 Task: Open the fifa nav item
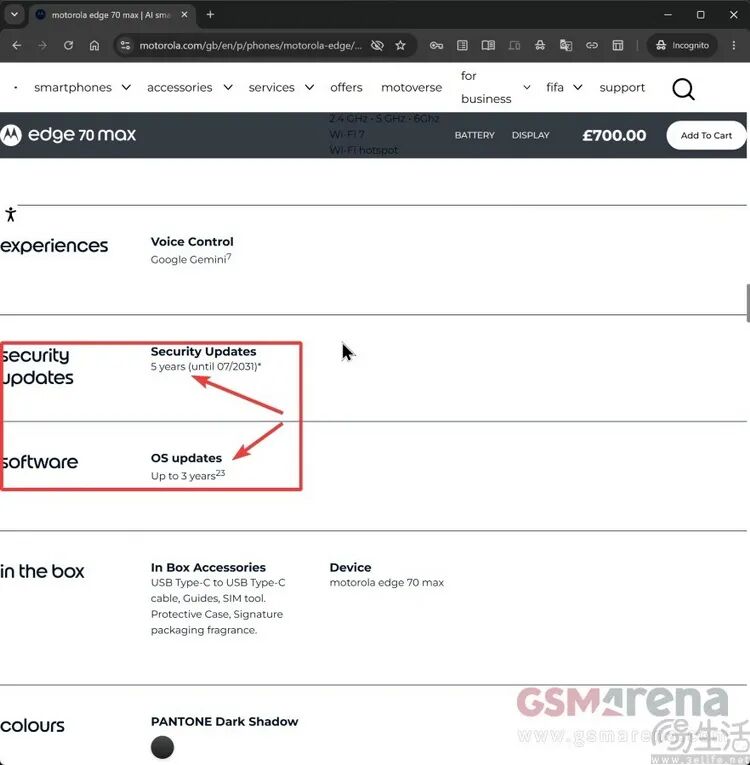(x=555, y=87)
